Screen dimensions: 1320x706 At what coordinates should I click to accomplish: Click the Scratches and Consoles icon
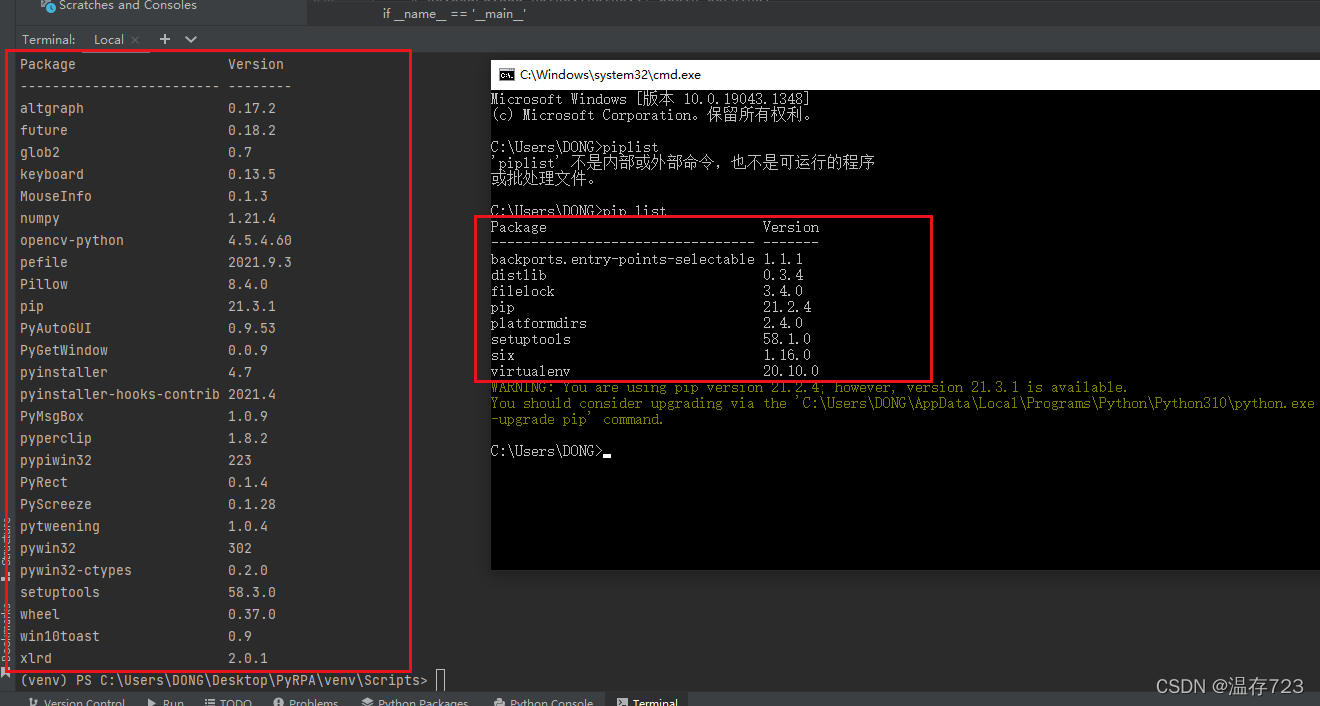pyautogui.click(x=46, y=6)
